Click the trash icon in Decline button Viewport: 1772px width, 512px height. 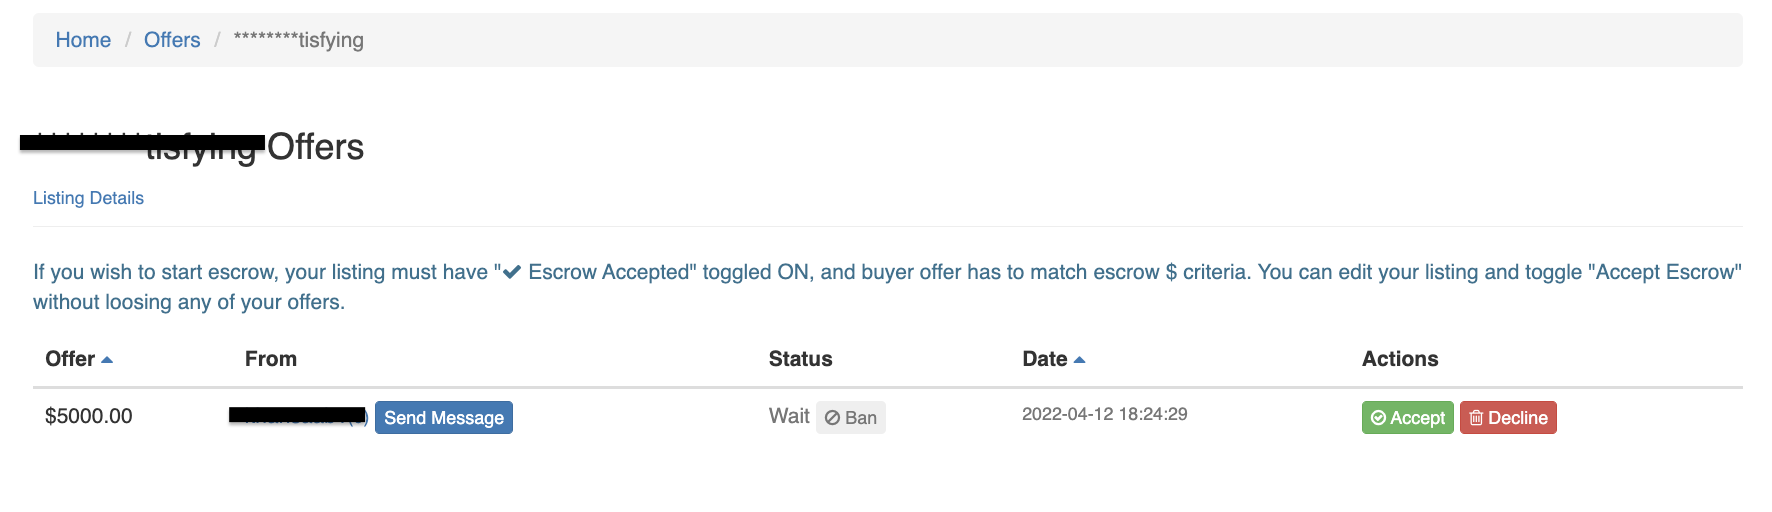pos(1476,417)
